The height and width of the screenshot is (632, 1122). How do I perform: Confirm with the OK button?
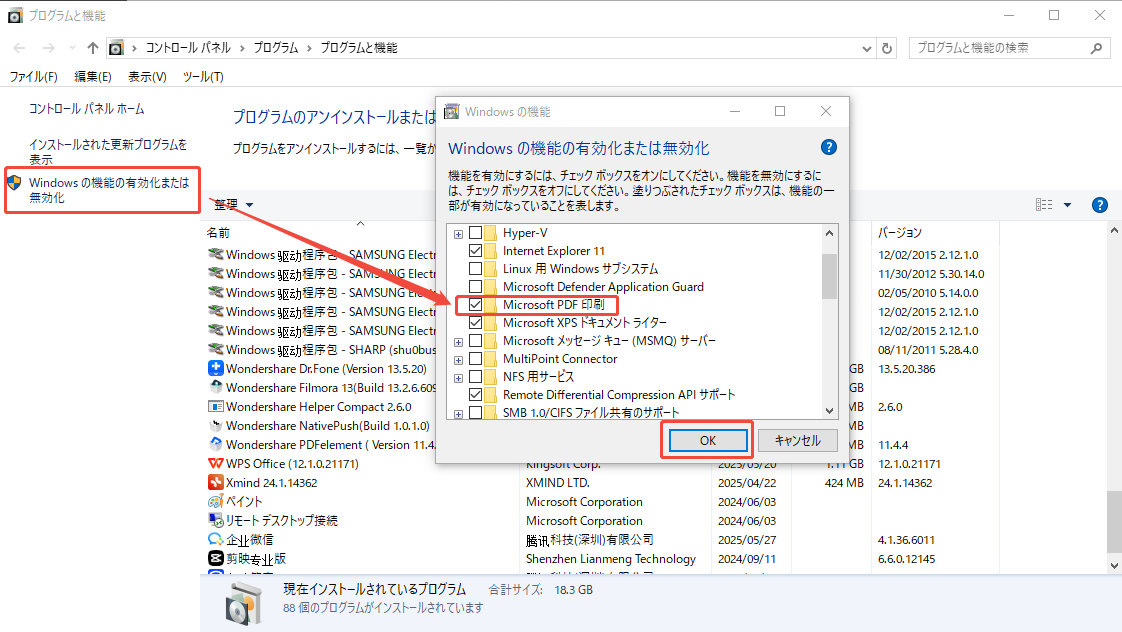pos(708,440)
